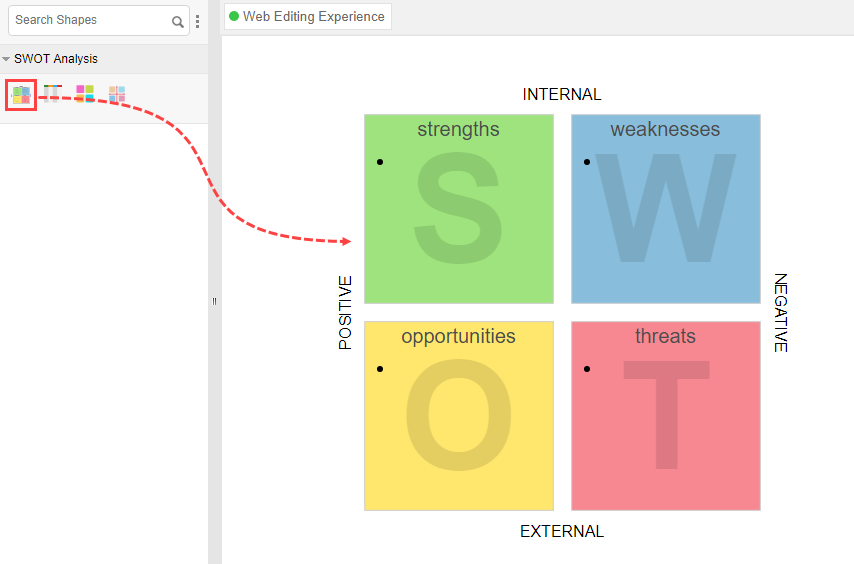Click the POSITIVE vertical label

[x=346, y=312]
